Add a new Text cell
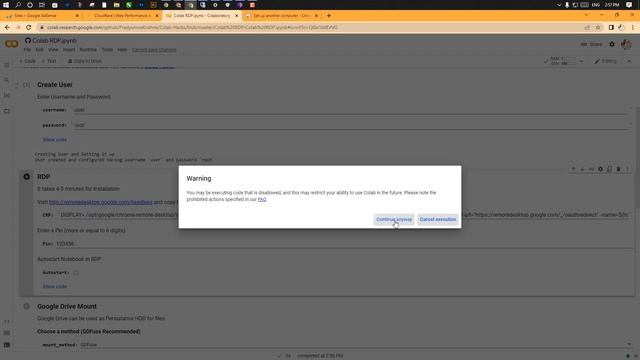The width and height of the screenshot is (640, 360). (x=49, y=61)
